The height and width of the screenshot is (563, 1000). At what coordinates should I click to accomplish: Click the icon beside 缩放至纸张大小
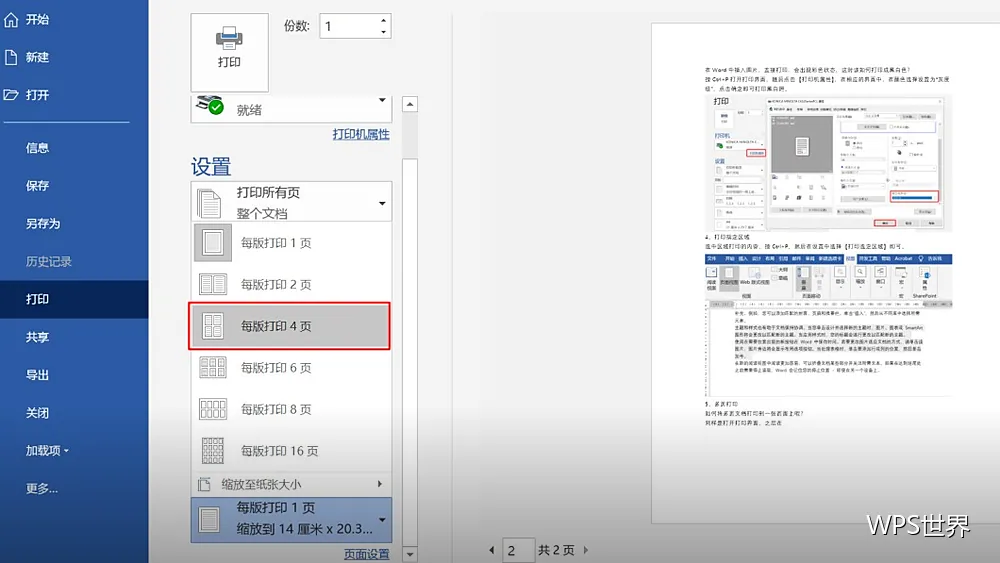204,484
